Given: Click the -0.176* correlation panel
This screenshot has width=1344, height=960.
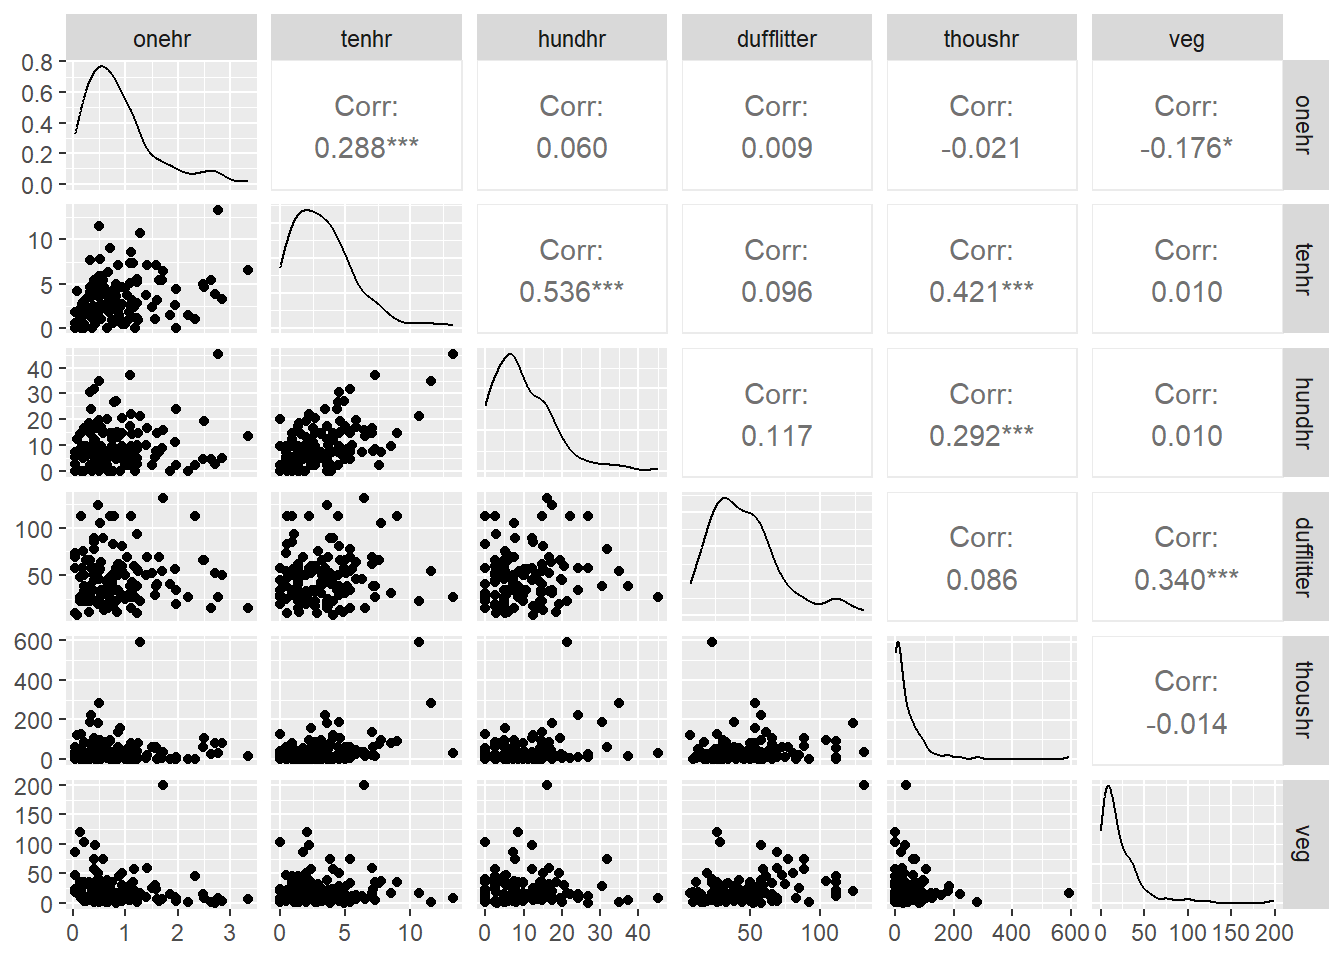Looking at the screenshot, I should coord(1186,126).
